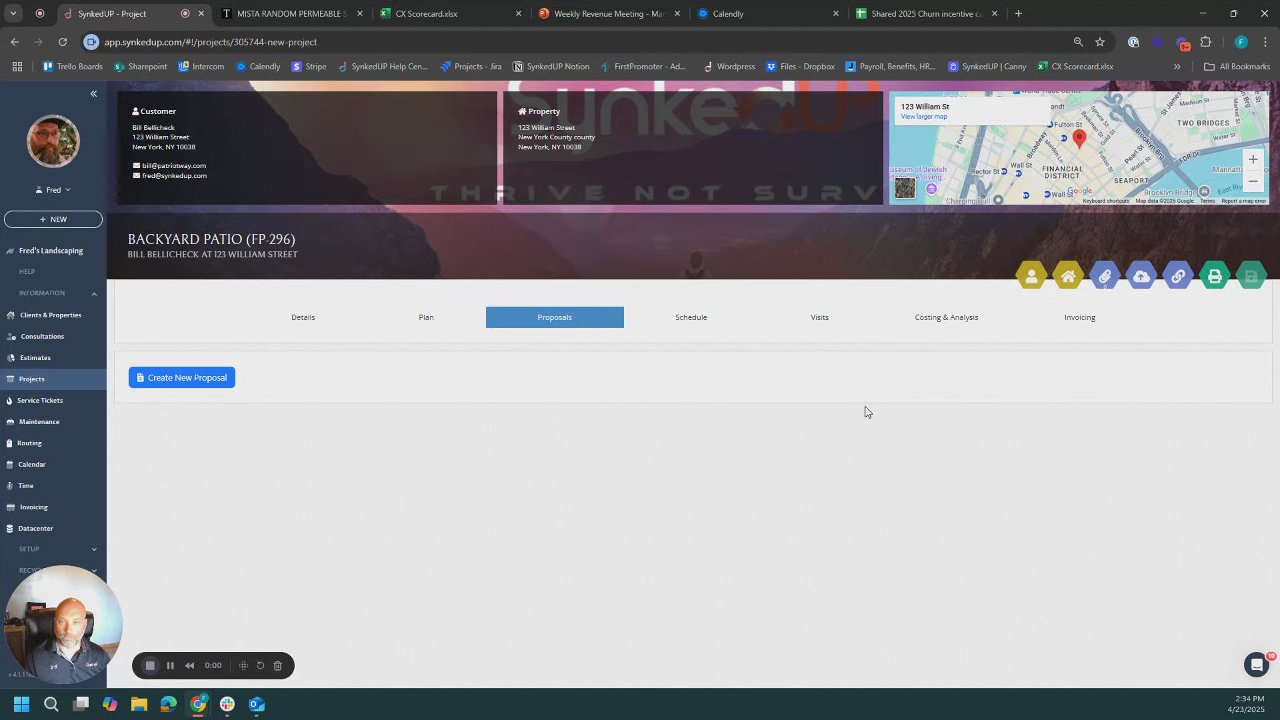The image size is (1280, 720).
Task: Click View larger map link
Action: [923, 117]
